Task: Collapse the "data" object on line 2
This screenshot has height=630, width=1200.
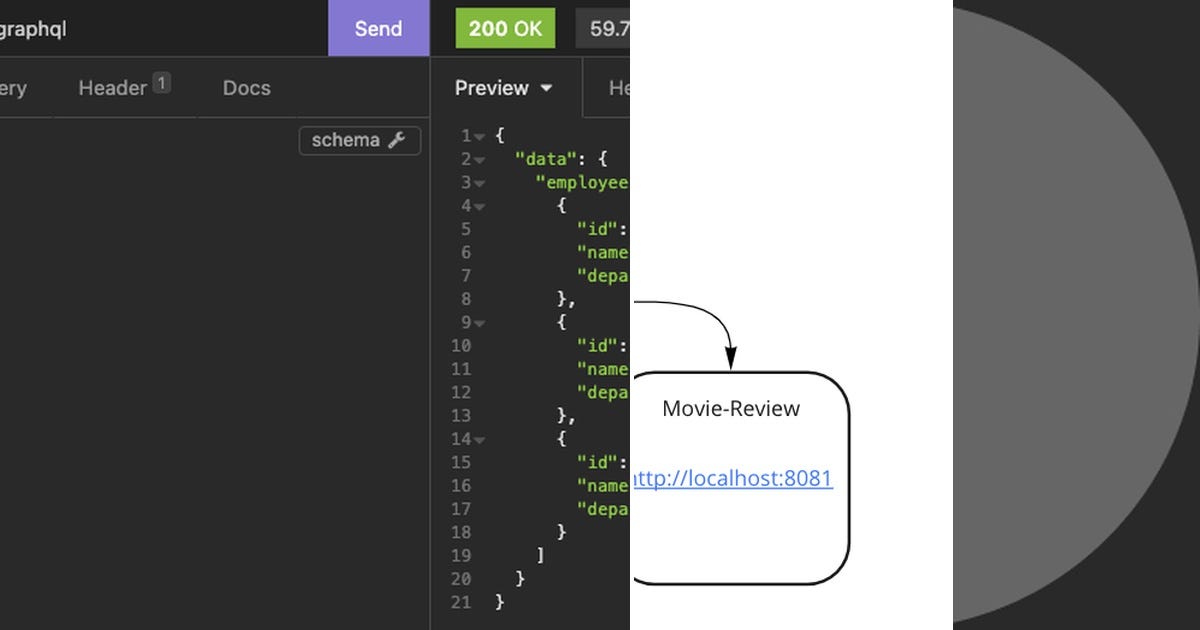Action: 479,158
